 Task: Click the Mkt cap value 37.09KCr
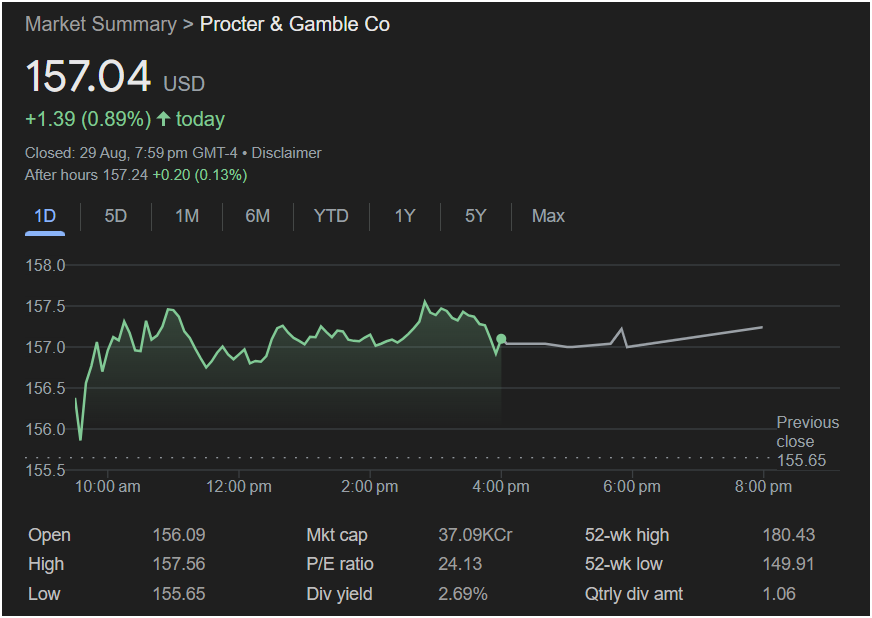(x=475, y=535)
